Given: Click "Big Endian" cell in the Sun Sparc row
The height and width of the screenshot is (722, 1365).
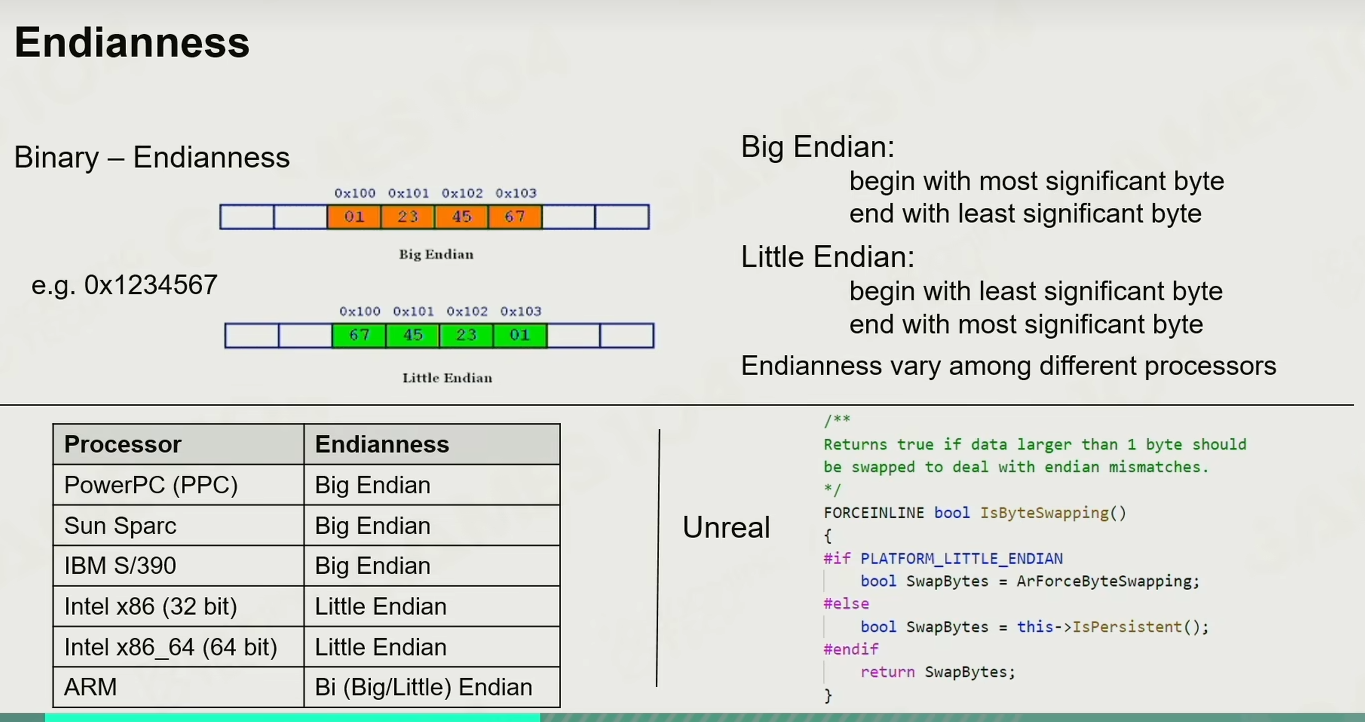Looking at the screenshot, I should [431, 526].
